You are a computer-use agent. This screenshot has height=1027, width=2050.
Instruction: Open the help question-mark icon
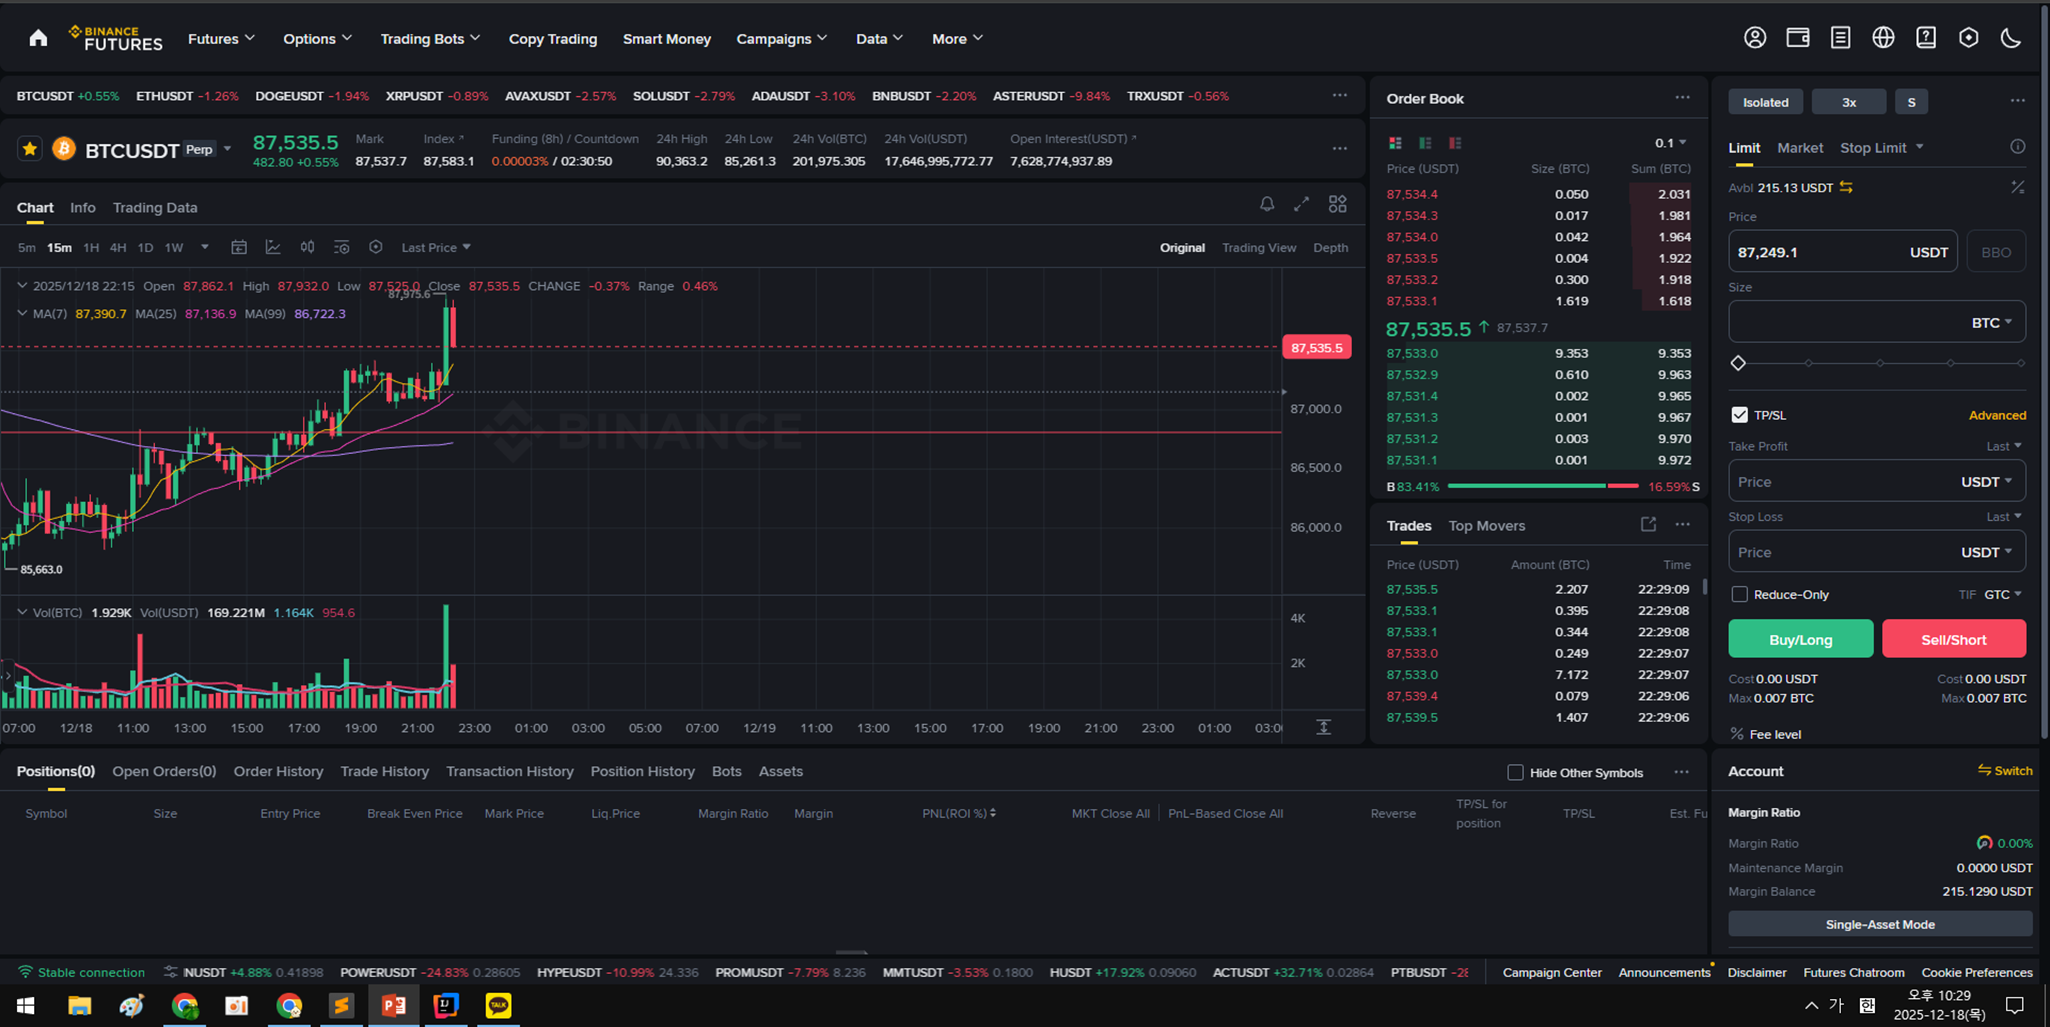click(1926, 38)
